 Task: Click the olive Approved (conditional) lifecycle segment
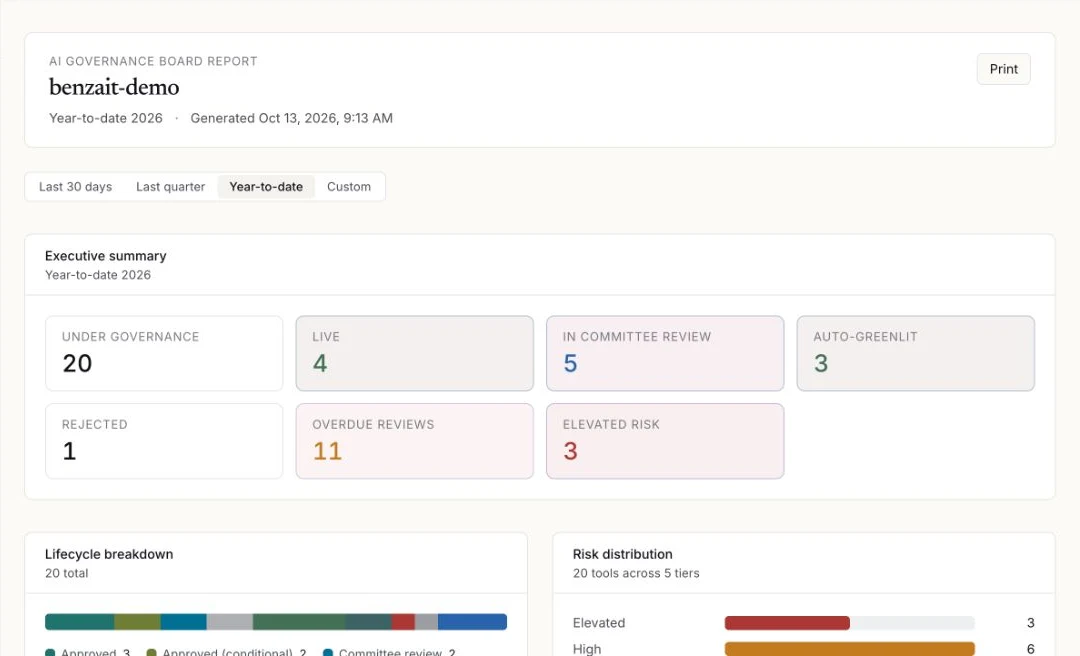138,622
